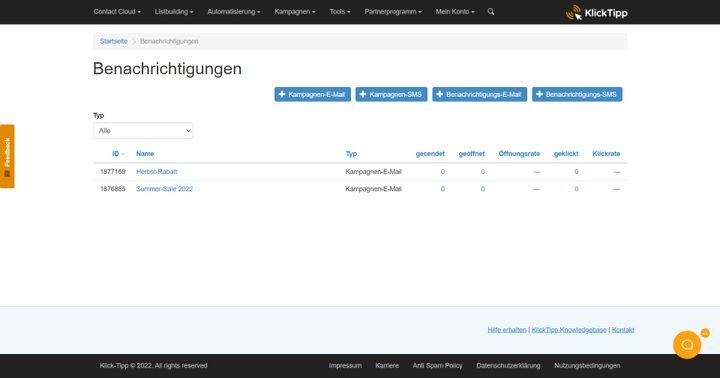Open the Anti Spam Policy link
The image size is (720, 378).
[x=438, y=366]
